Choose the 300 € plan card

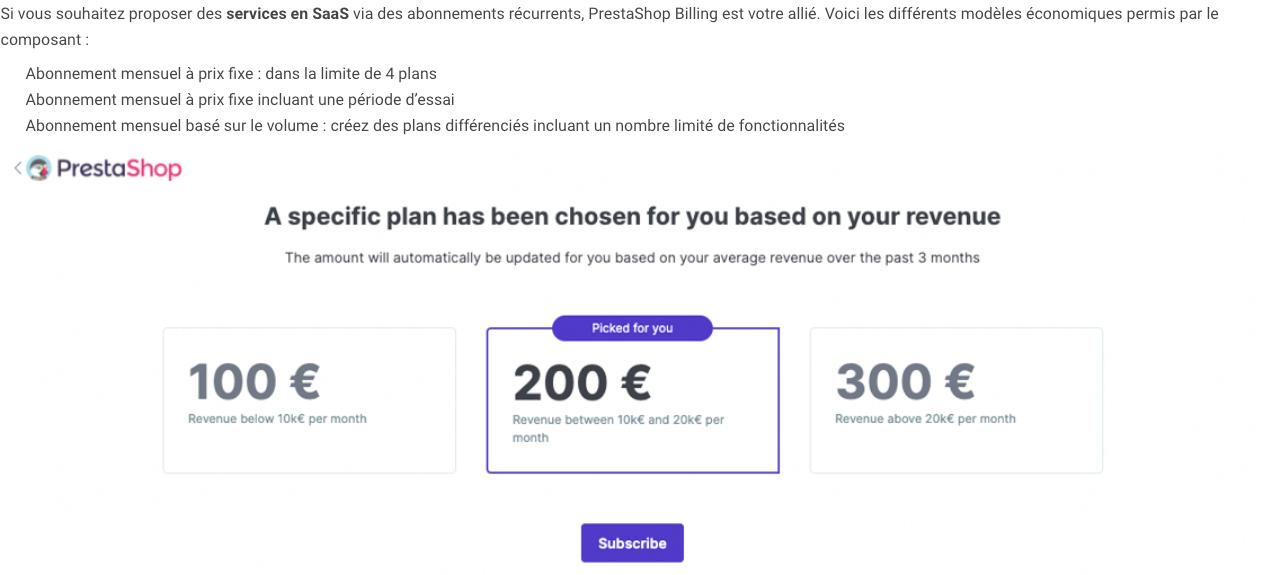pyautogui.click(x=955, y=400)
